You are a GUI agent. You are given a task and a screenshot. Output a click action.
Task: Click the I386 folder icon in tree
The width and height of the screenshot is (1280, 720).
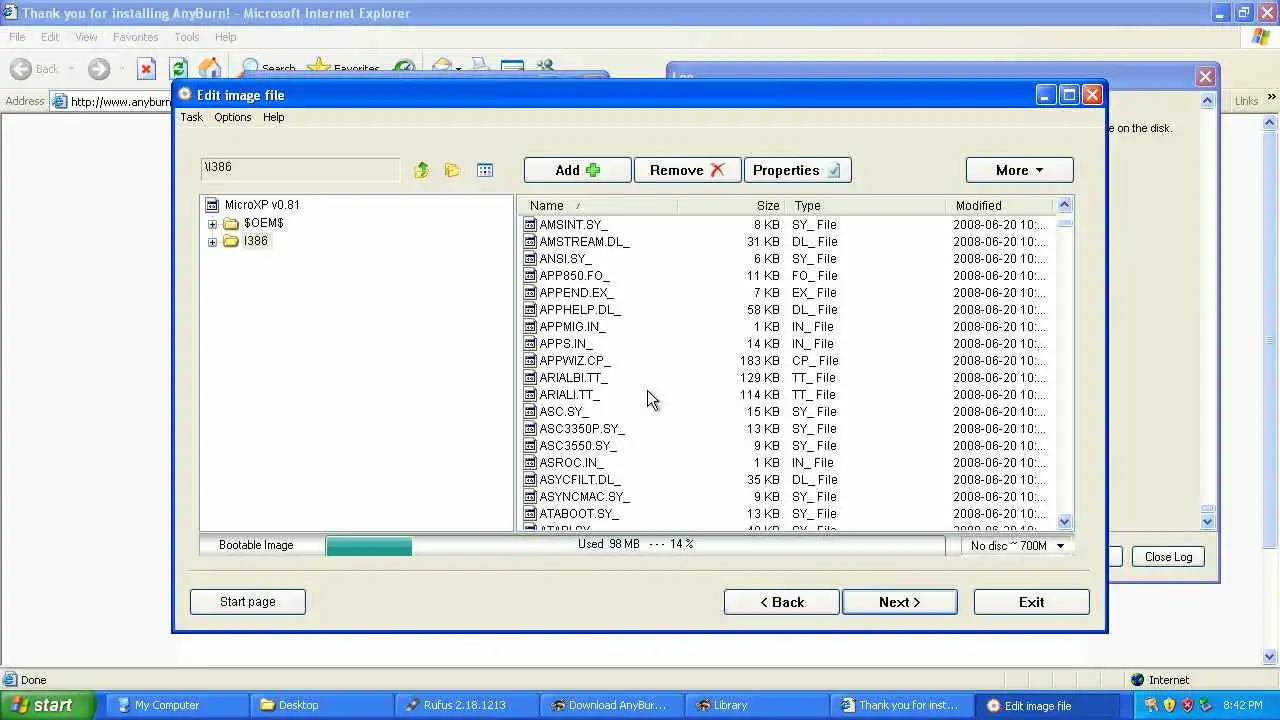click(231, 241)
